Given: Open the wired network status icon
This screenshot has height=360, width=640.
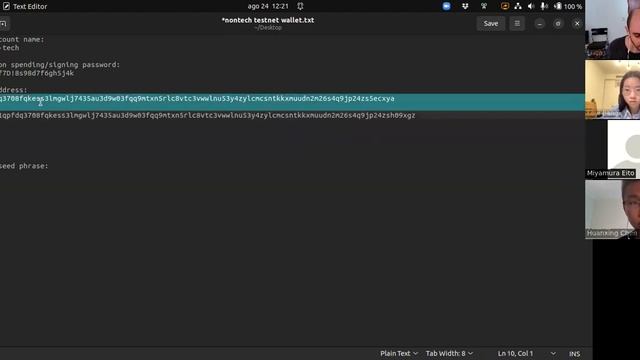Looking at the screenshot, I should (518, 6).
